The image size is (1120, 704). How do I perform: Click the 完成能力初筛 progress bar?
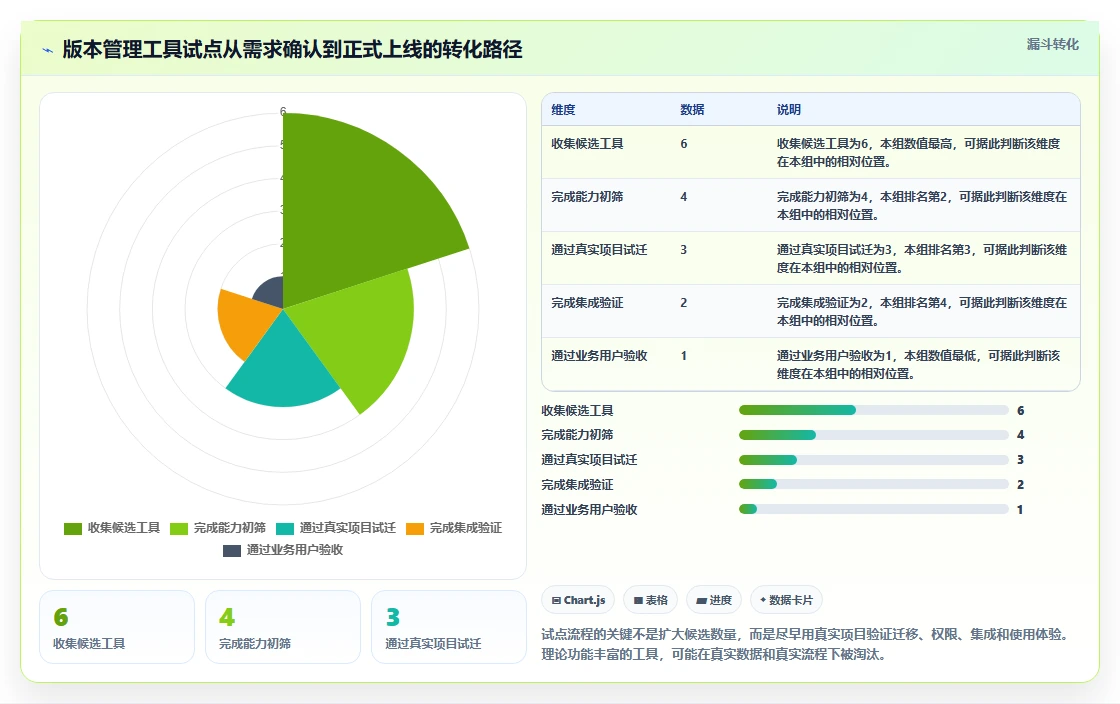point(874,435)
